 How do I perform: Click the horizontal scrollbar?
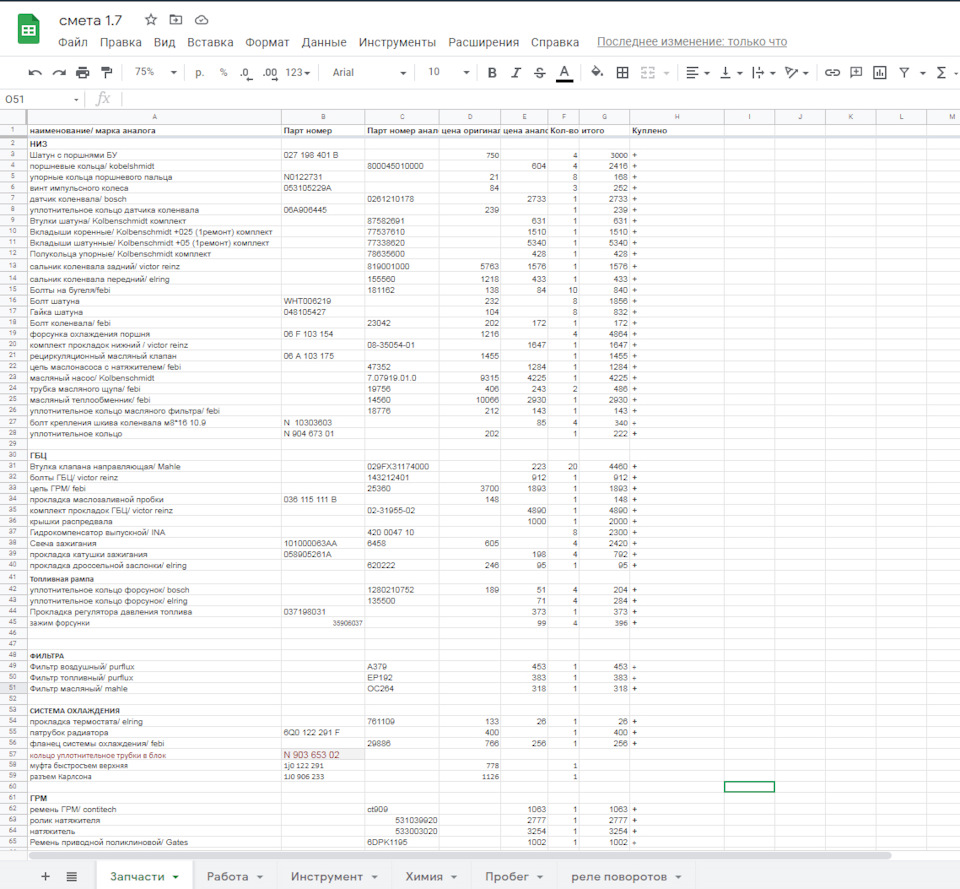click(459, 855)
